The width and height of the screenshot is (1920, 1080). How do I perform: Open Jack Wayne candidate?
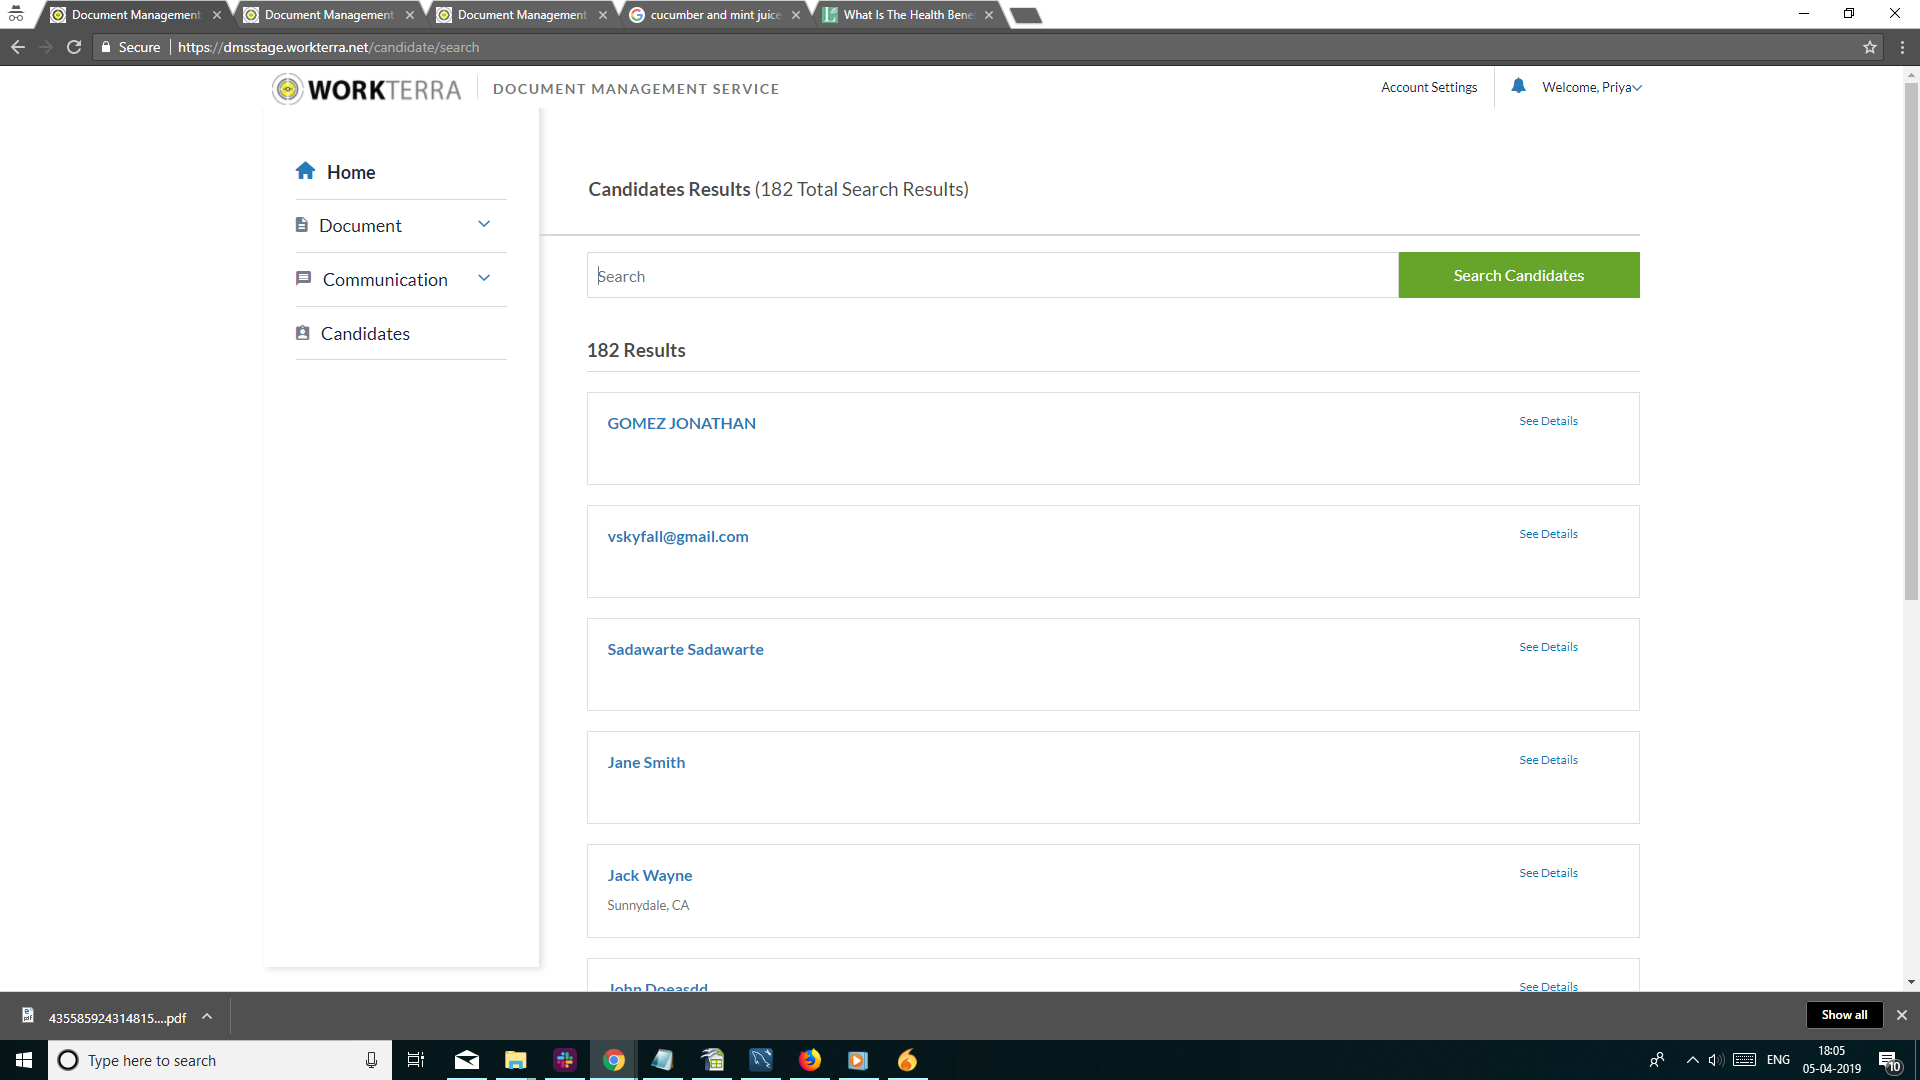(649, 875)
